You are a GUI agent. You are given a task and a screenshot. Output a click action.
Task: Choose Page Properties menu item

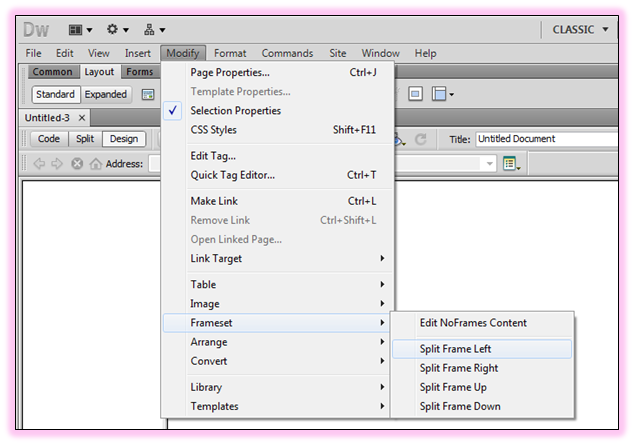click(x=278, y=72)
